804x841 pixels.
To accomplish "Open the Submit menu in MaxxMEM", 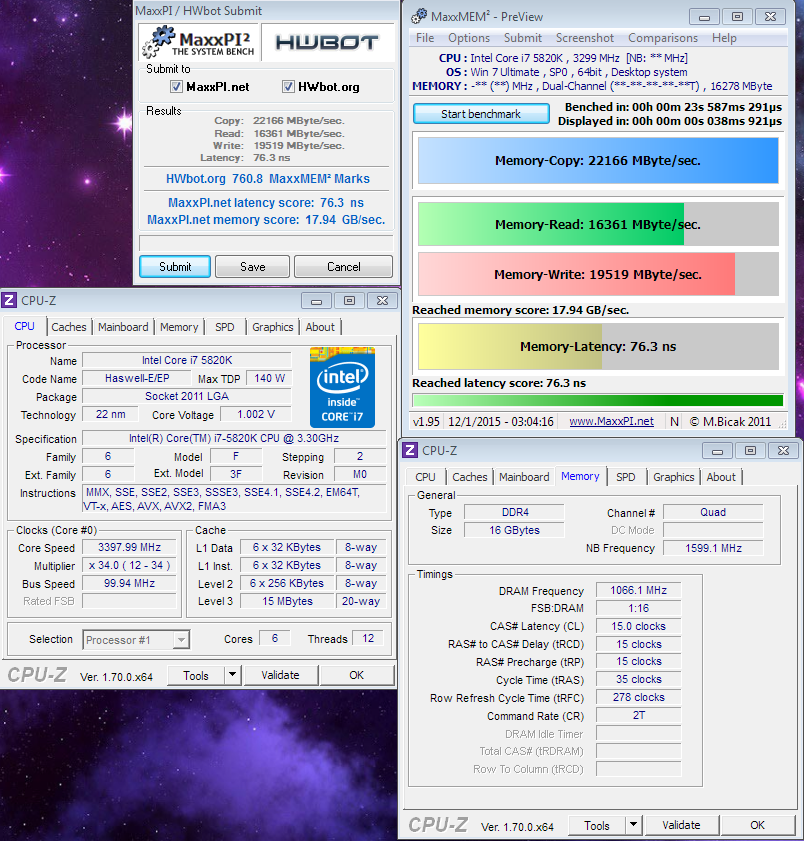I will pos(523,38).
